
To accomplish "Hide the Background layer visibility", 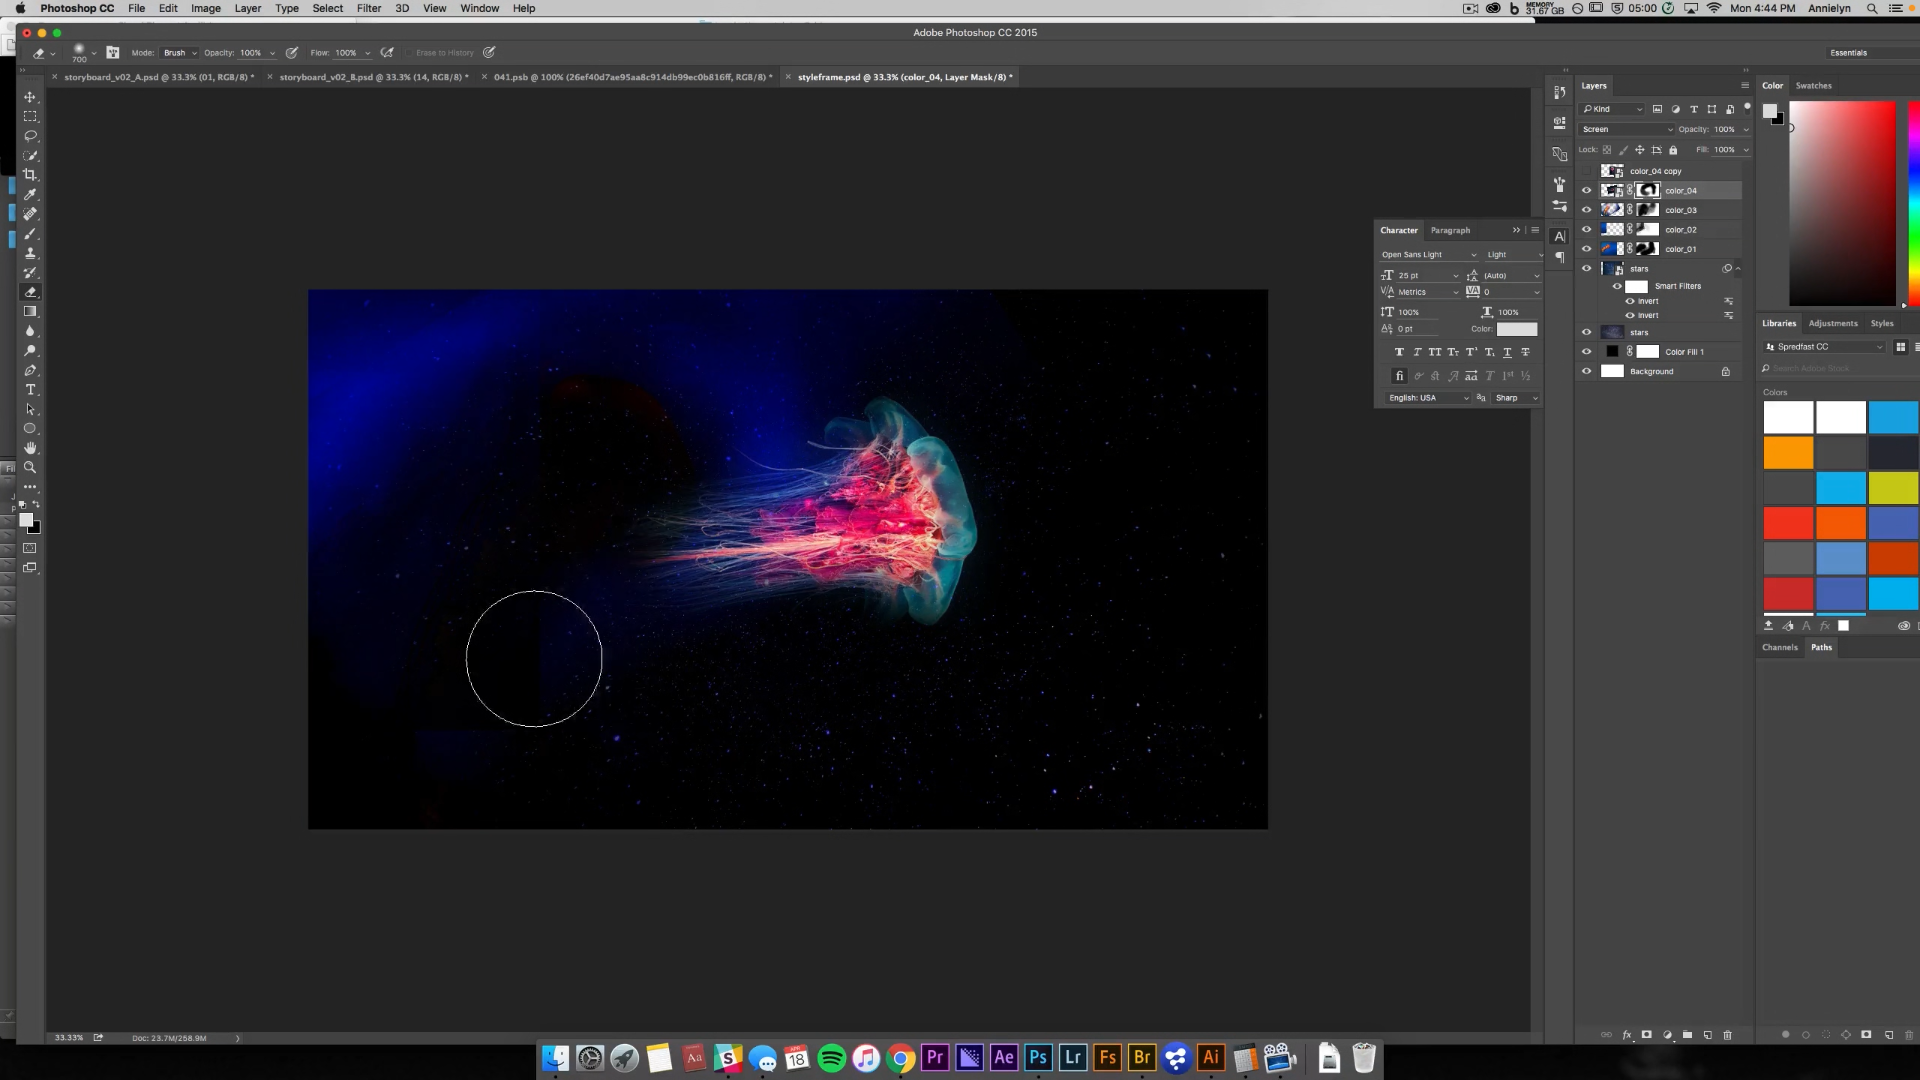I will pyautogui.click(x=1586, y=371).
